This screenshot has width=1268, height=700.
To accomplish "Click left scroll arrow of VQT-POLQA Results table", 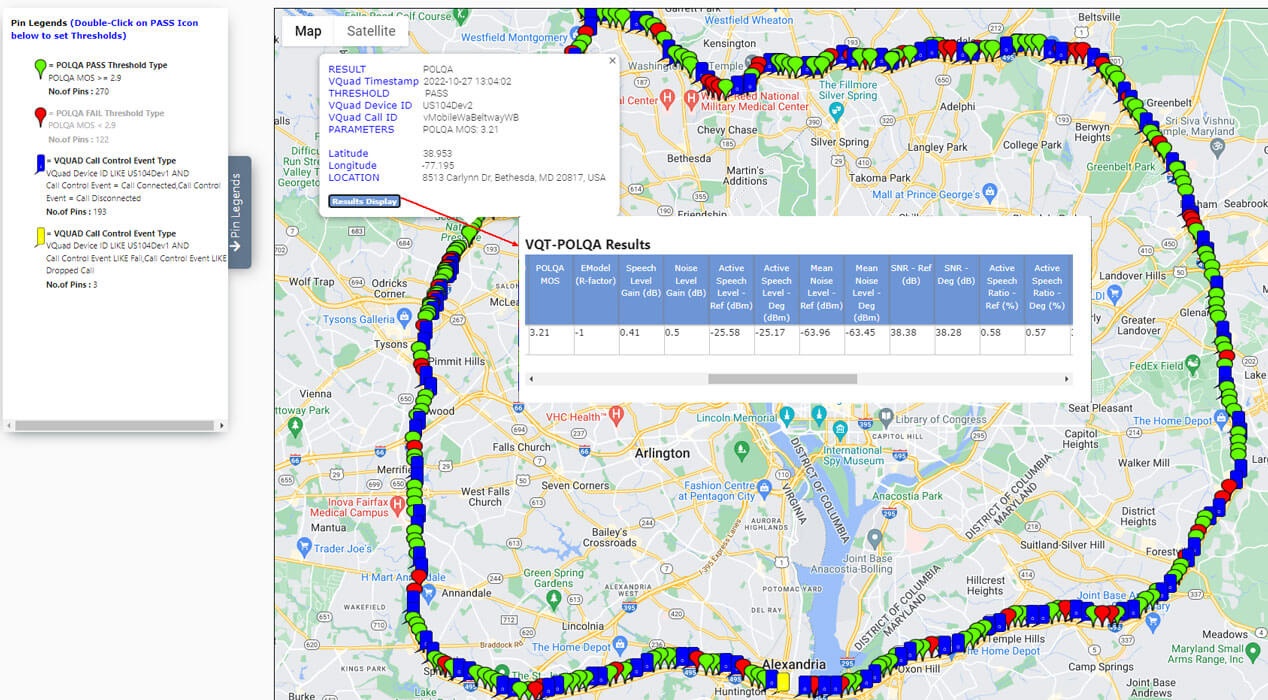I will pyautogui.click(x=530, y=379).
